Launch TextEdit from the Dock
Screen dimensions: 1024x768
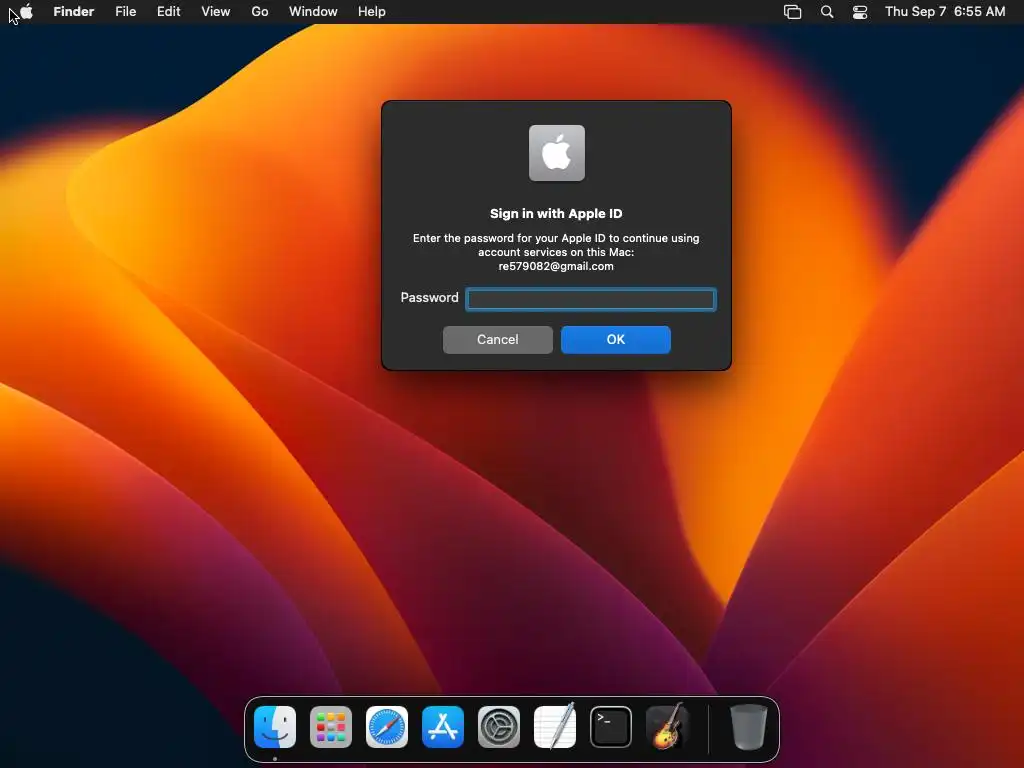click(555, 727)
